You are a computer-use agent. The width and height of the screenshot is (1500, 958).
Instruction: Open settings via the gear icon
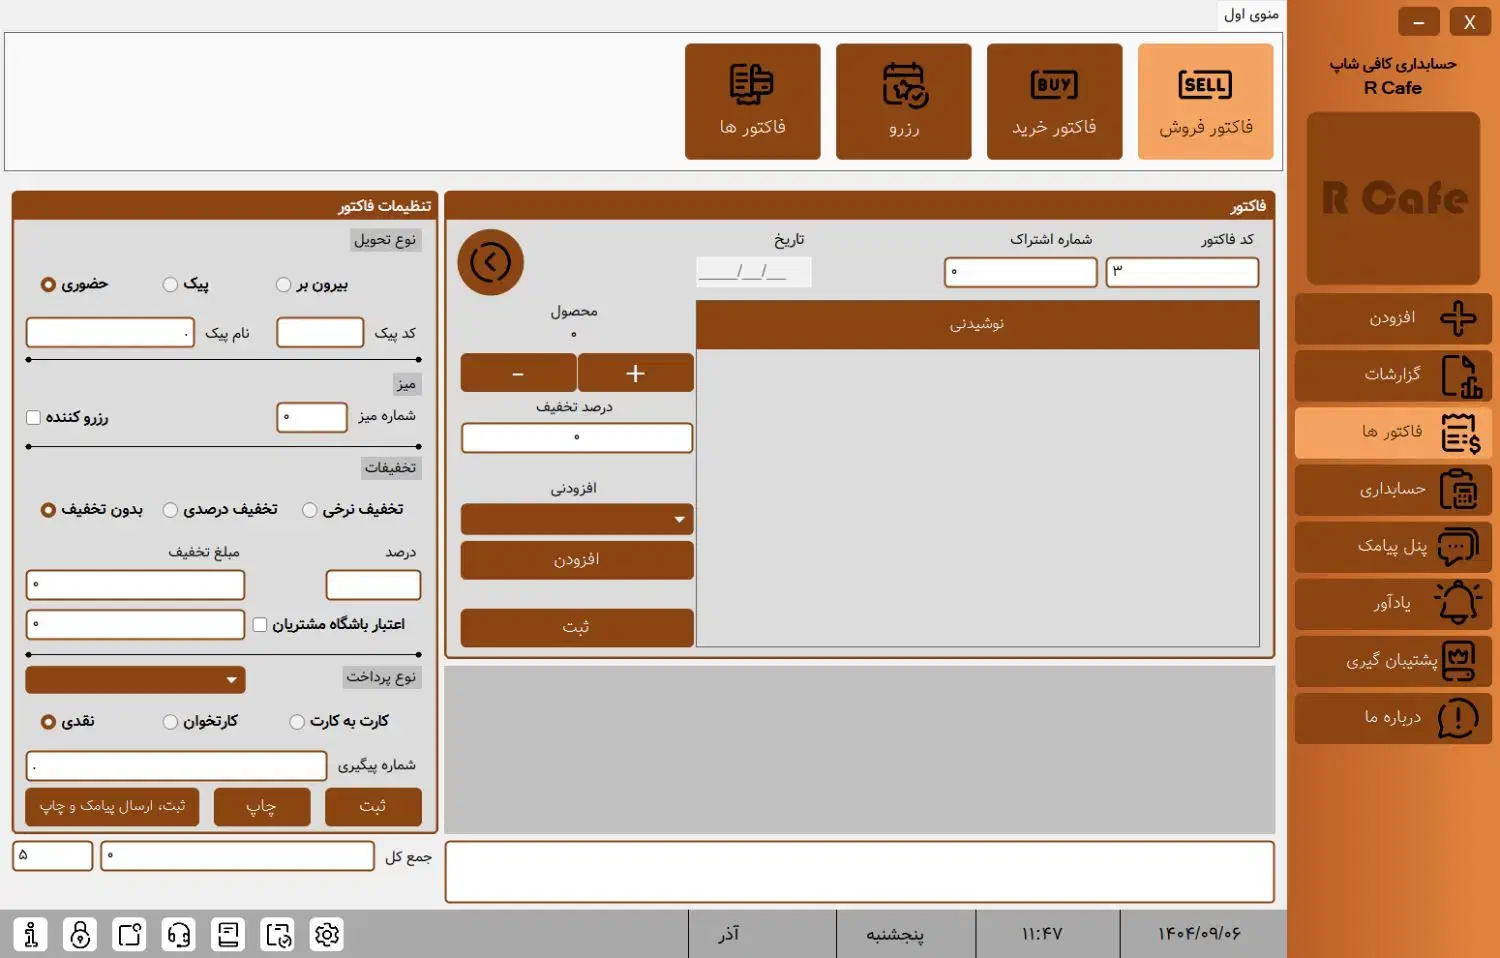[327, 935]
